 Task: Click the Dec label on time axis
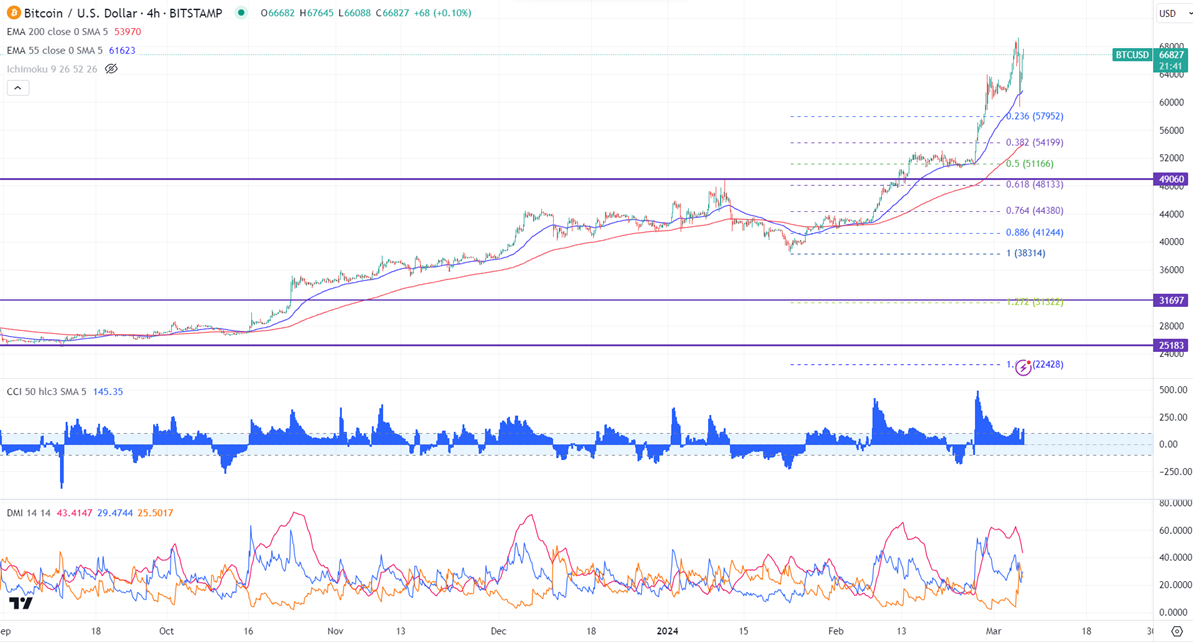click(498, 631)
